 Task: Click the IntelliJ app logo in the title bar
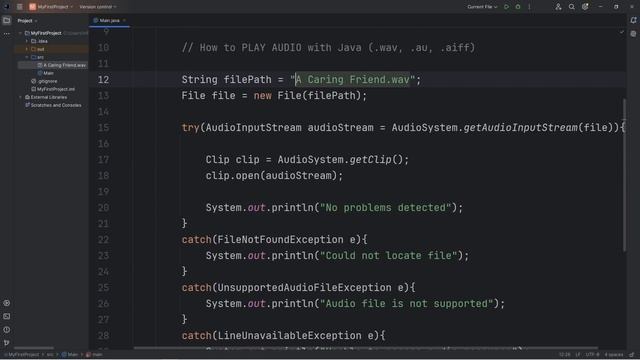[x=6, y=7]
